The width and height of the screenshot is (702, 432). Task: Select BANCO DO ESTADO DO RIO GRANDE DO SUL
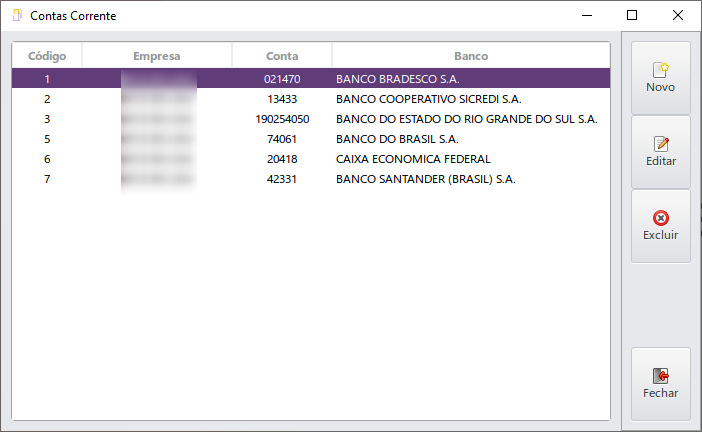pyautogui.click(x=311, y=119)
